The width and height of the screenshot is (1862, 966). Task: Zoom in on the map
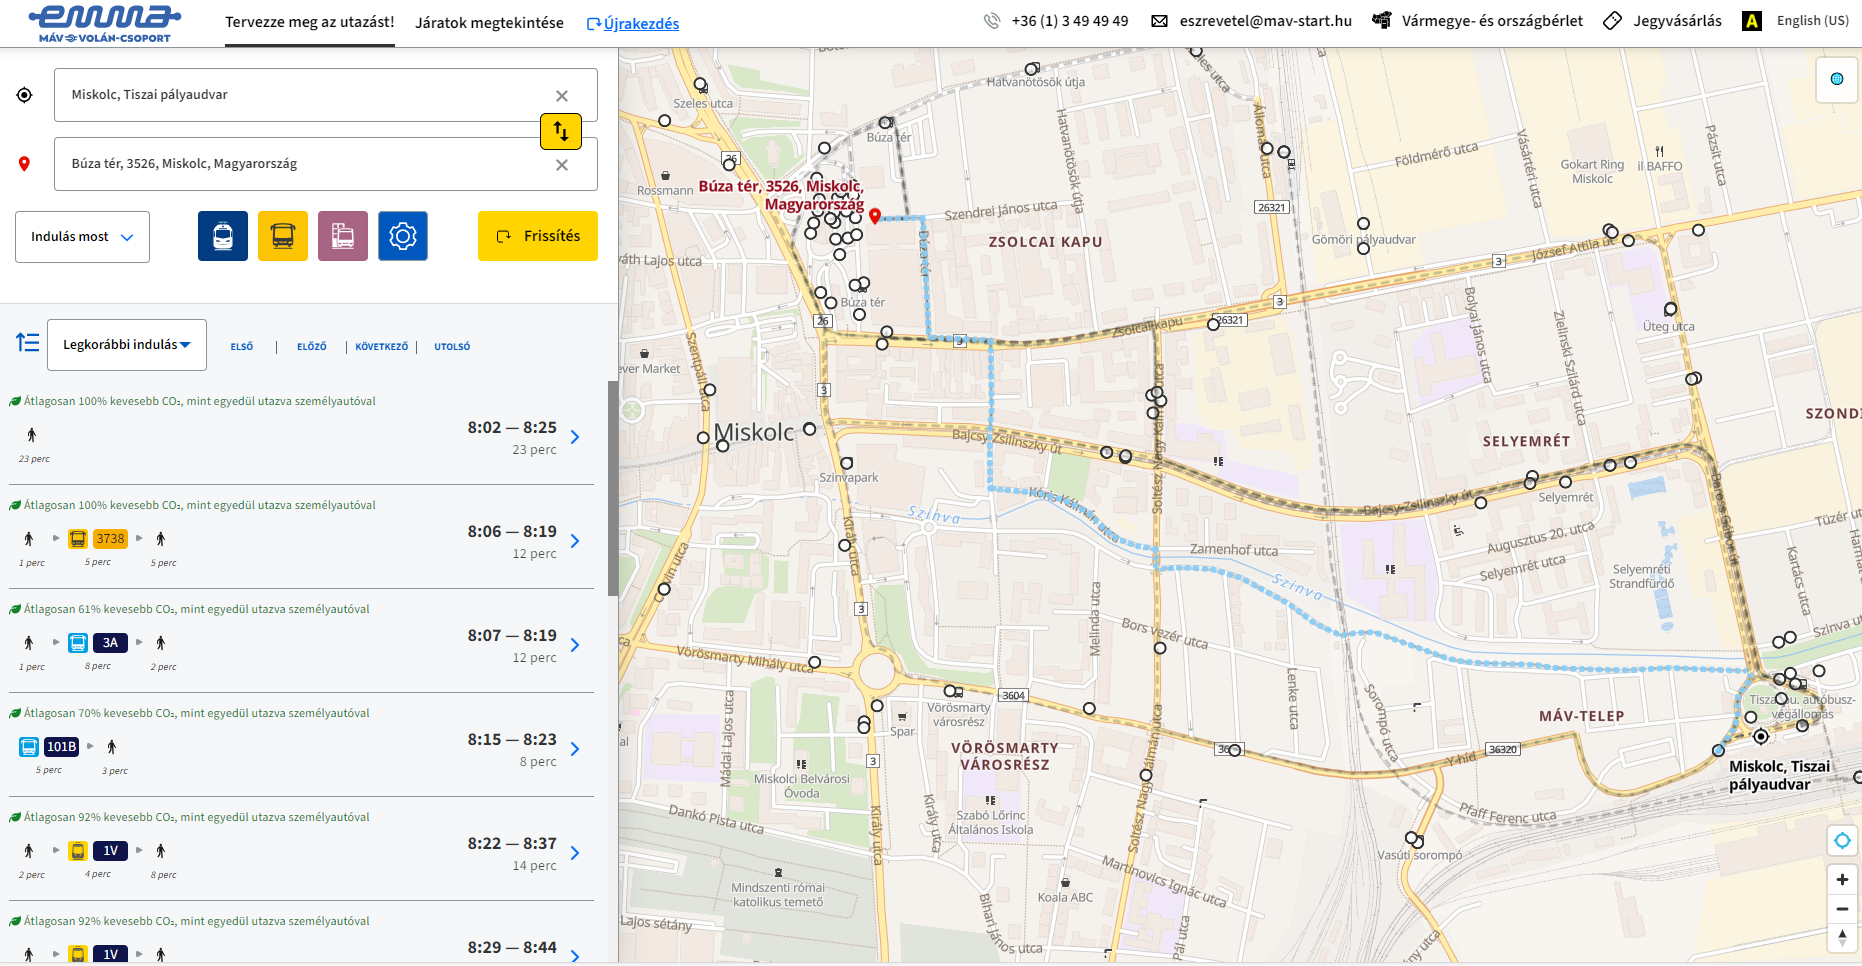[x=1842, y=880]
